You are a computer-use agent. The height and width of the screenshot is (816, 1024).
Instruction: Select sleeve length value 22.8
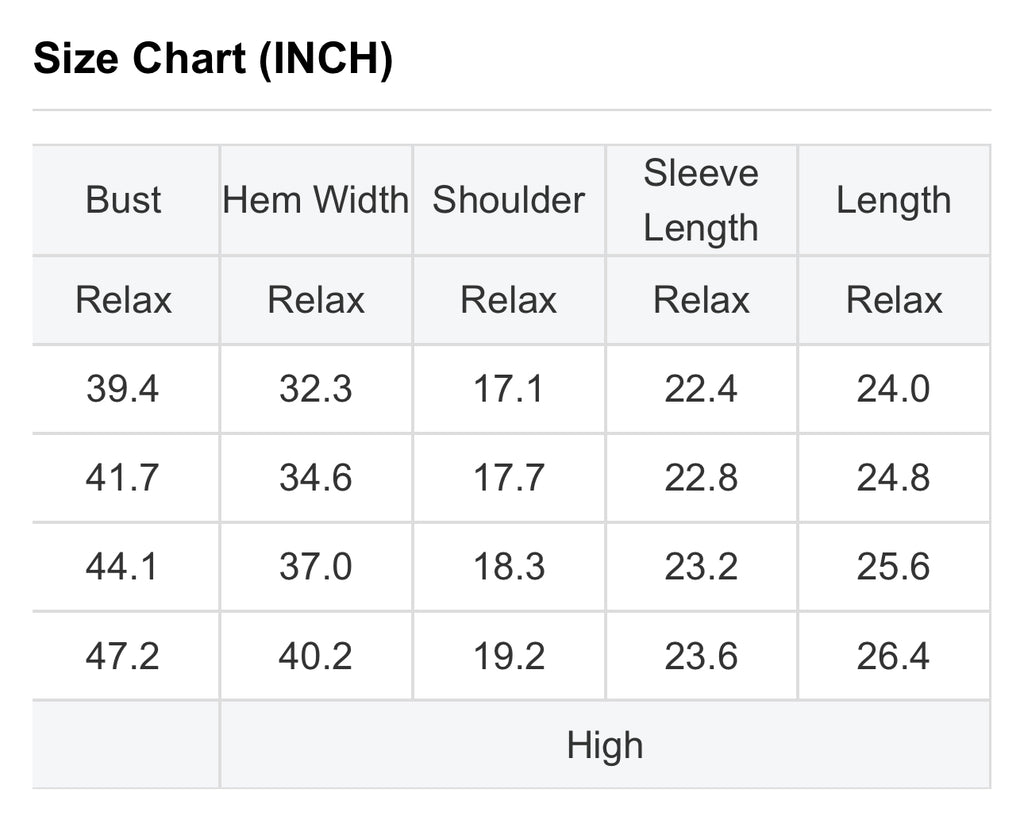point(701,478)
